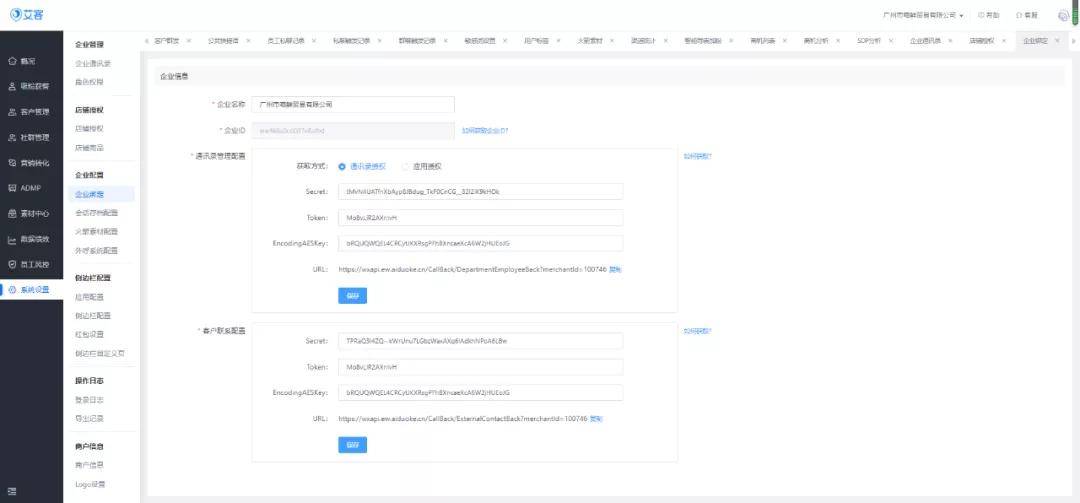Switch to the SOP分析 tab
This screenshot has height=503, width=1080.
point(869,41)
